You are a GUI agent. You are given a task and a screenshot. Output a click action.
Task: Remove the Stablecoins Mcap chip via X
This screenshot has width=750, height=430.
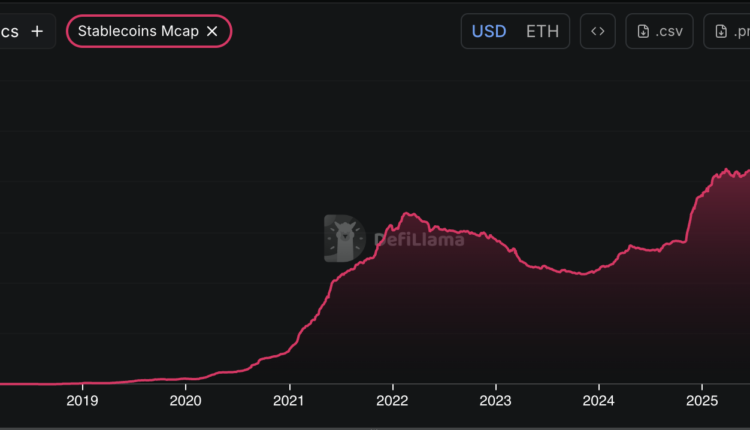pyautogui.click(x=212, y=31)
